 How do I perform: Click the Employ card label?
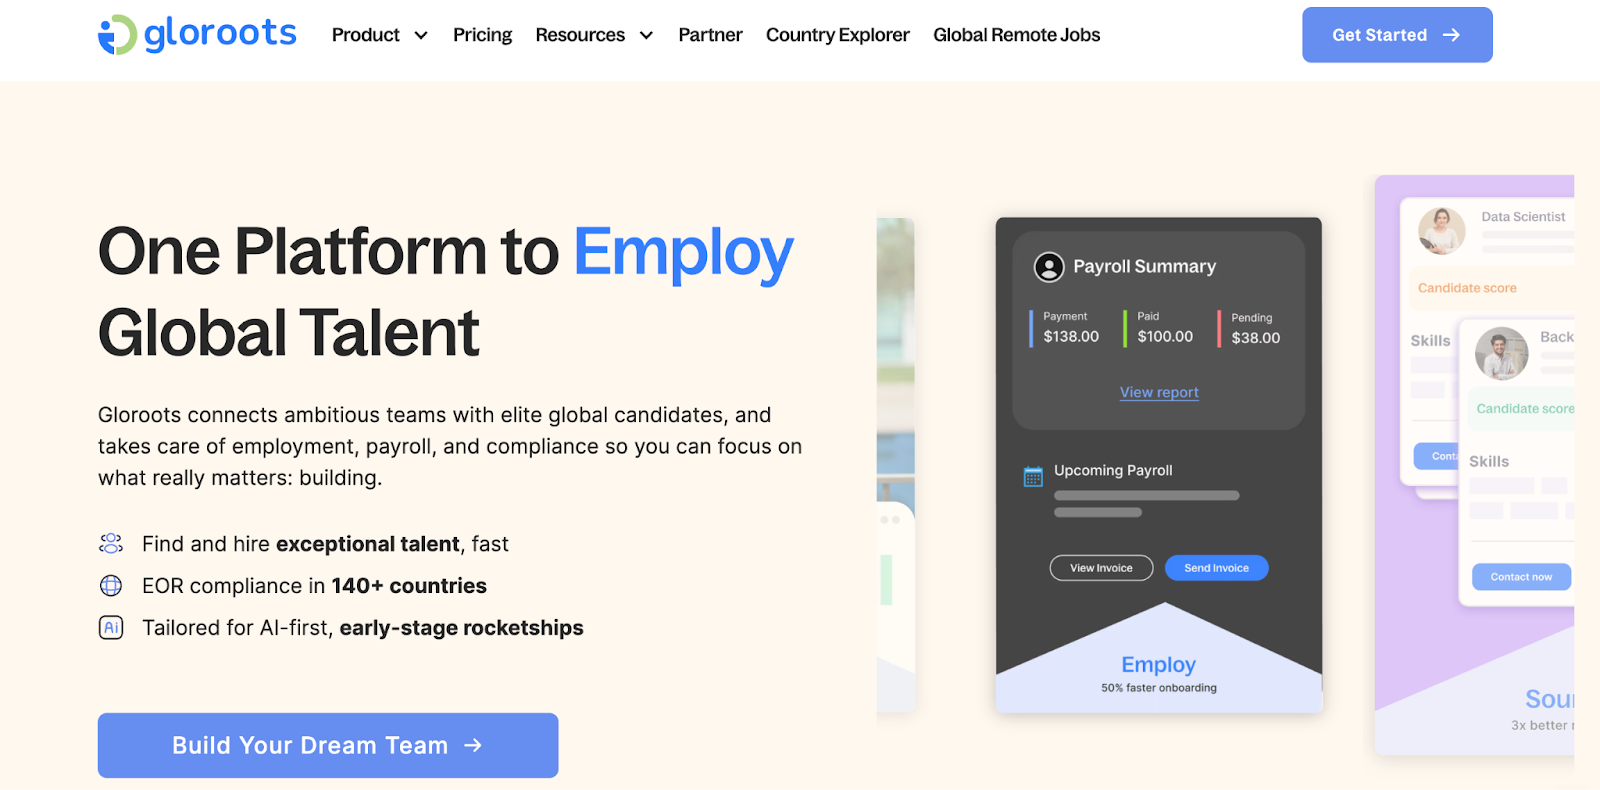1158,665
